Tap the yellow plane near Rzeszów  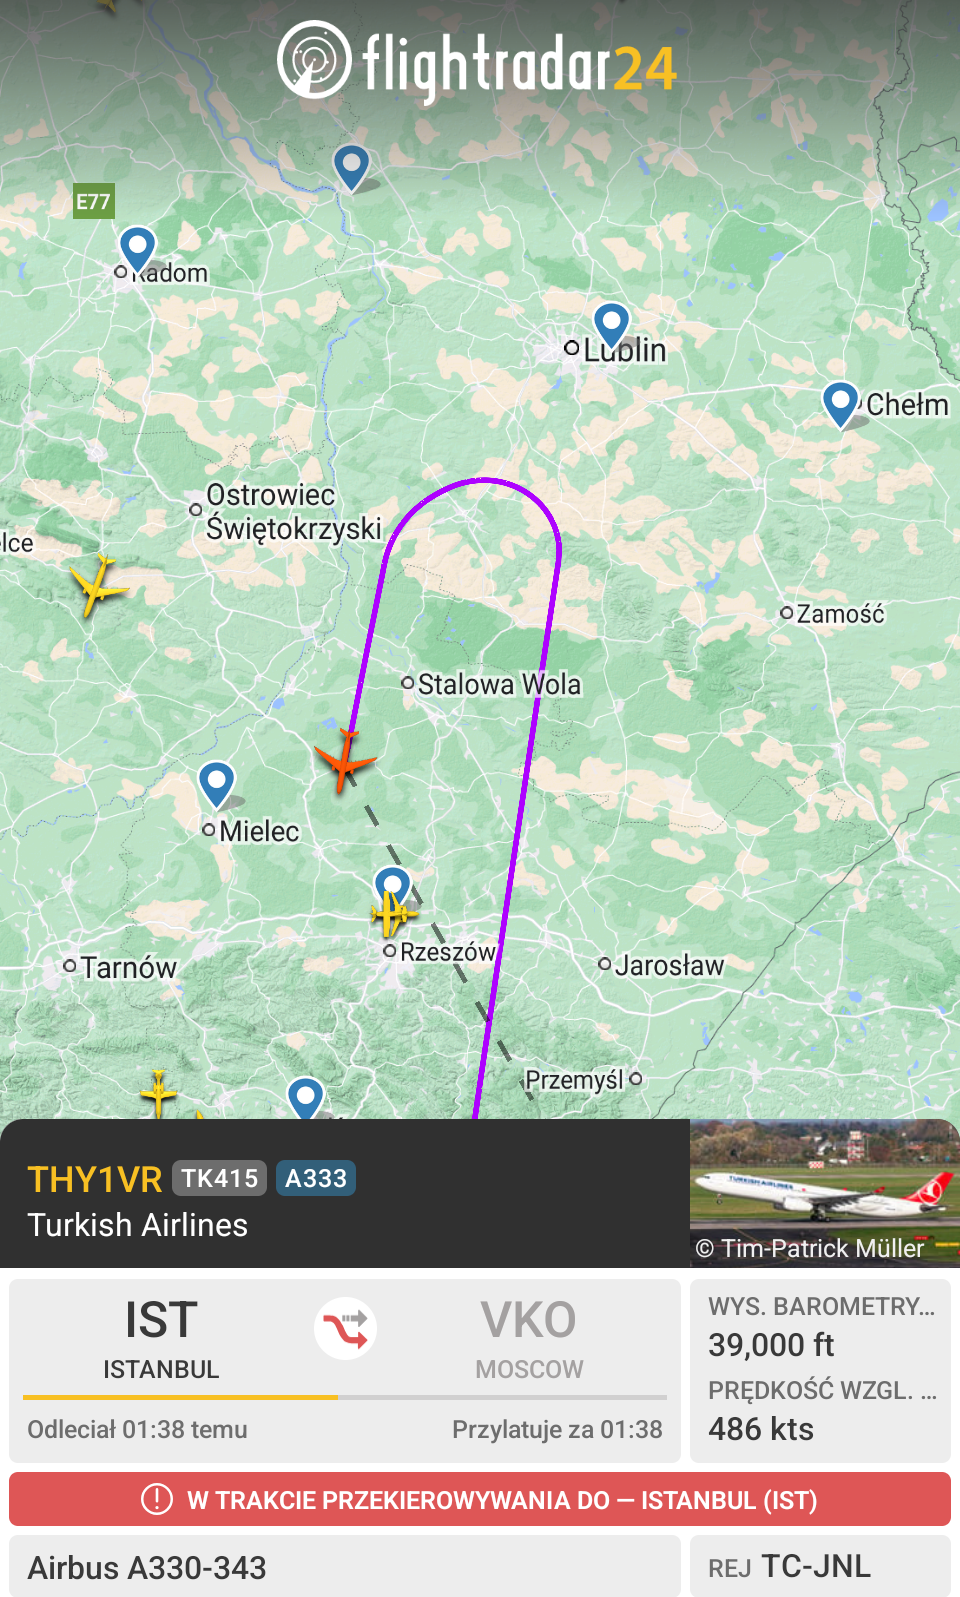coord(393,913)
